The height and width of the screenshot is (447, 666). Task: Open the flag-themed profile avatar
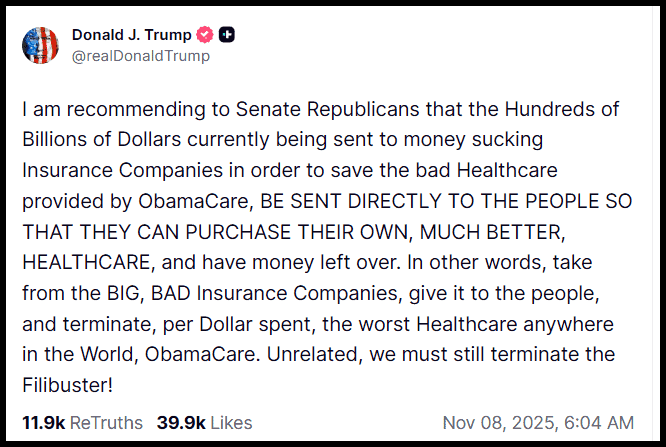(x=43, y=44)
